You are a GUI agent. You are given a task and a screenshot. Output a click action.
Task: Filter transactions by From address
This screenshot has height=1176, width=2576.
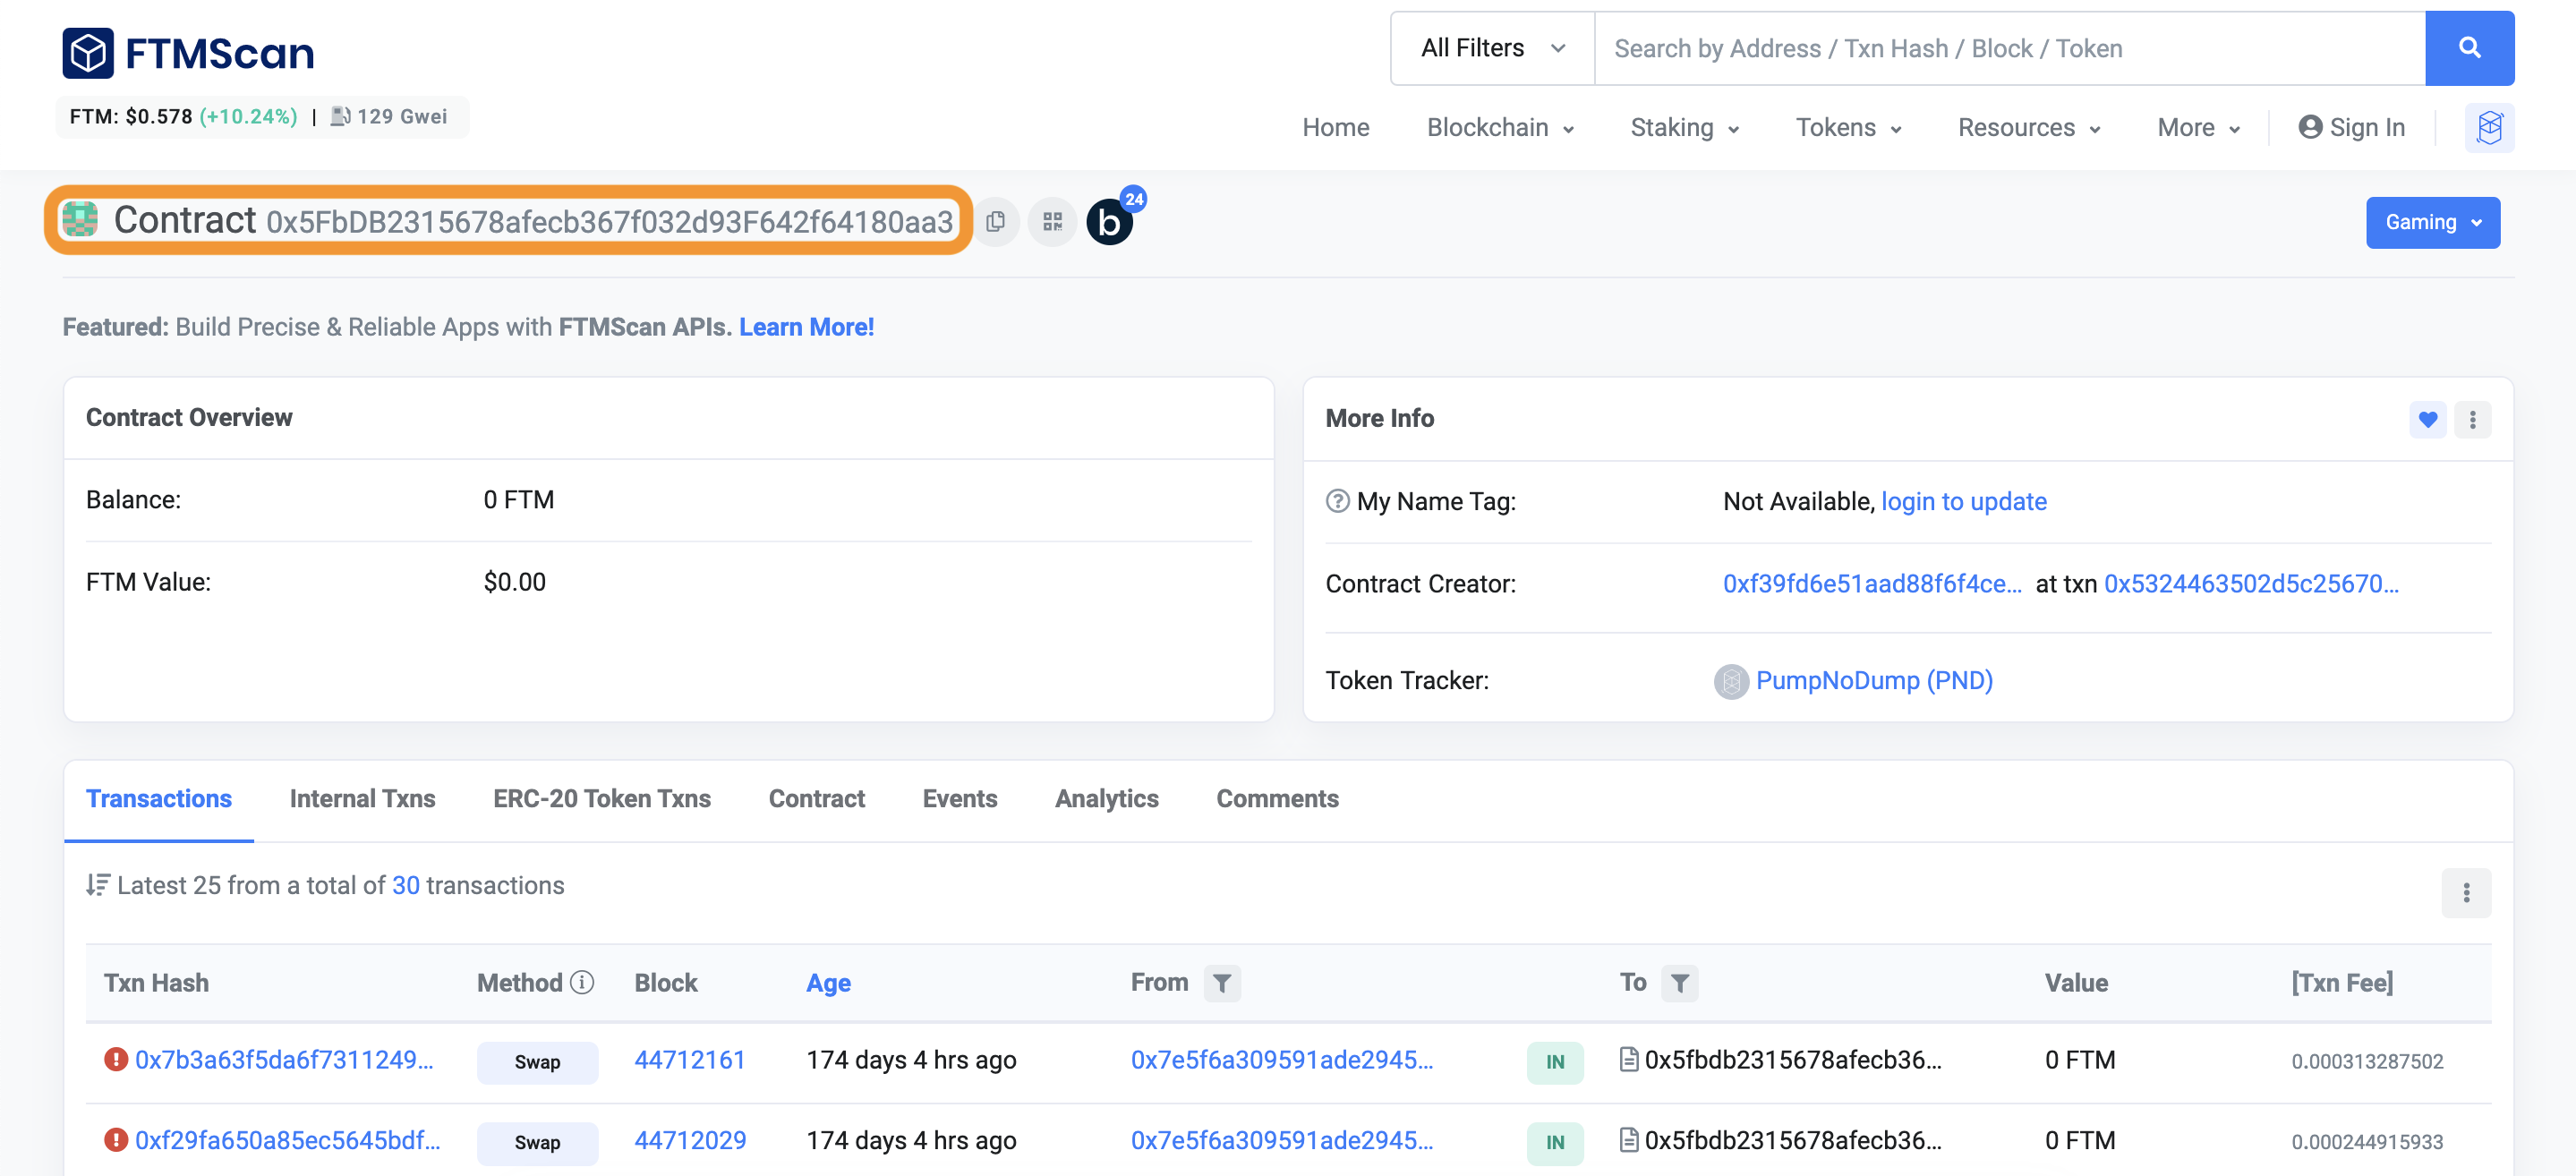click(1221, 983)
